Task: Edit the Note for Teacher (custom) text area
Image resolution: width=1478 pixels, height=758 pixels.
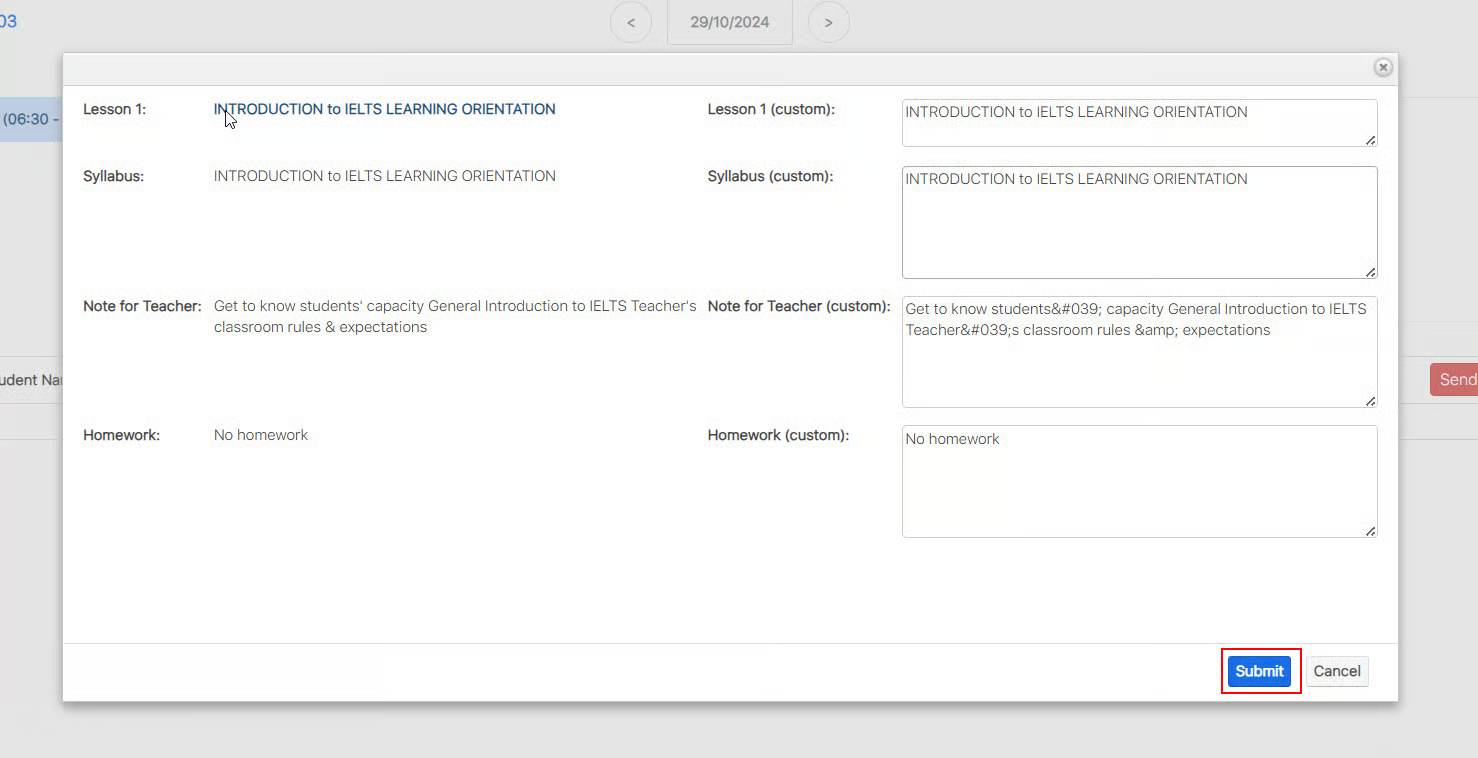Action: pyautogui.click(x=1138, y=352)
